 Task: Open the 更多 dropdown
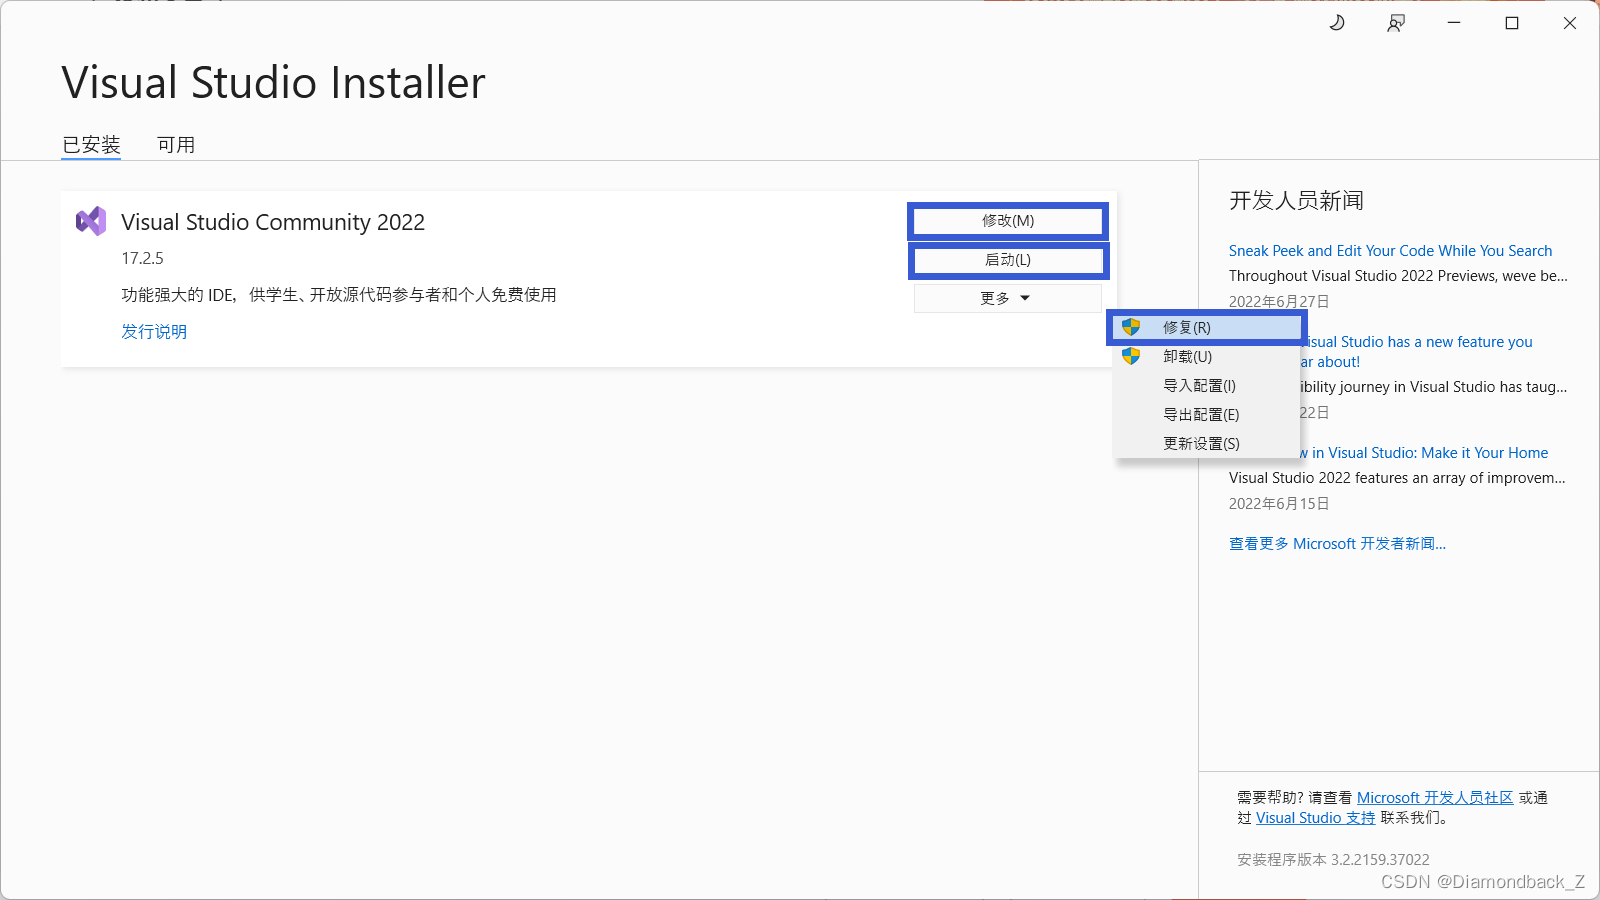click(x=1008, y=298)
